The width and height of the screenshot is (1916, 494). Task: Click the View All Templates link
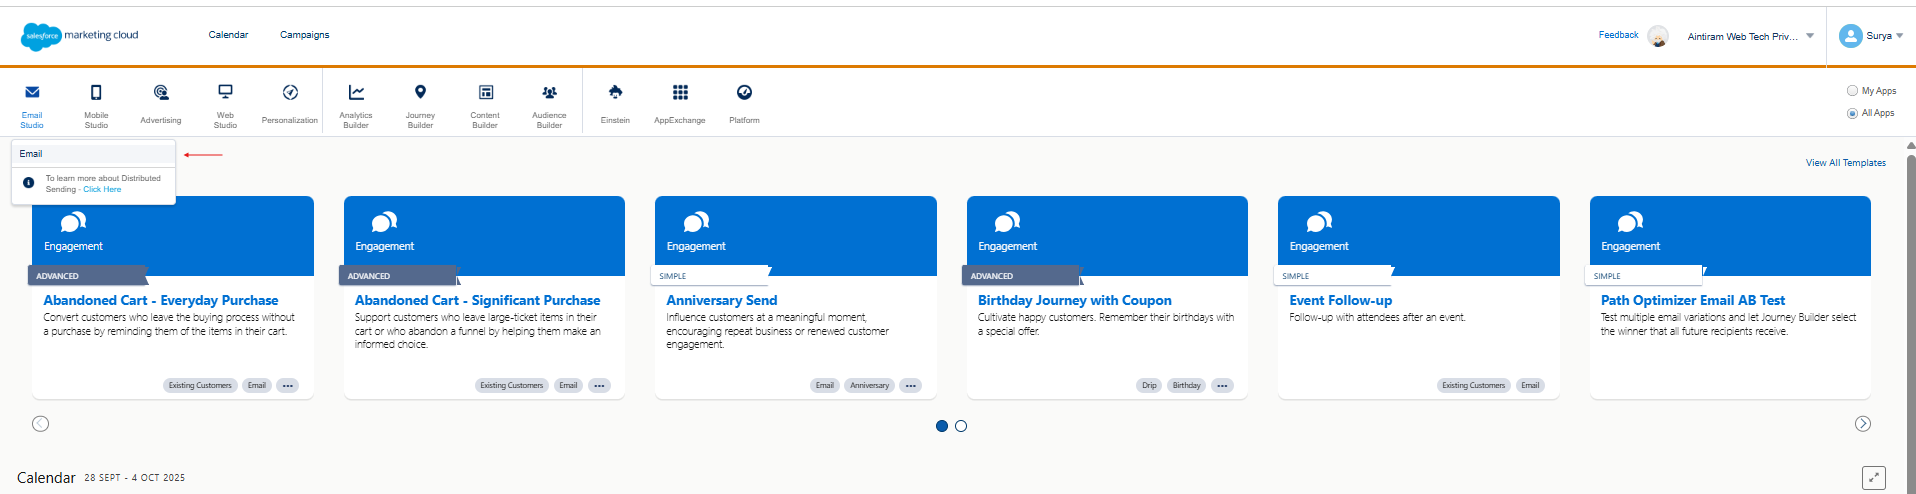[x=1845, y=163]
